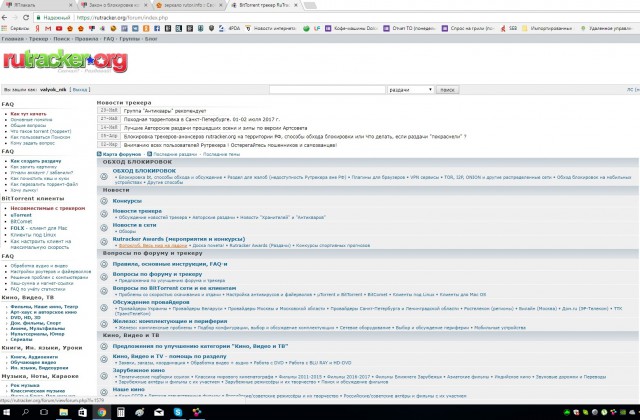Open Правила, основные инструкции, FAQ-и forum
Viewport: 640px width, 420px height.
170,264
